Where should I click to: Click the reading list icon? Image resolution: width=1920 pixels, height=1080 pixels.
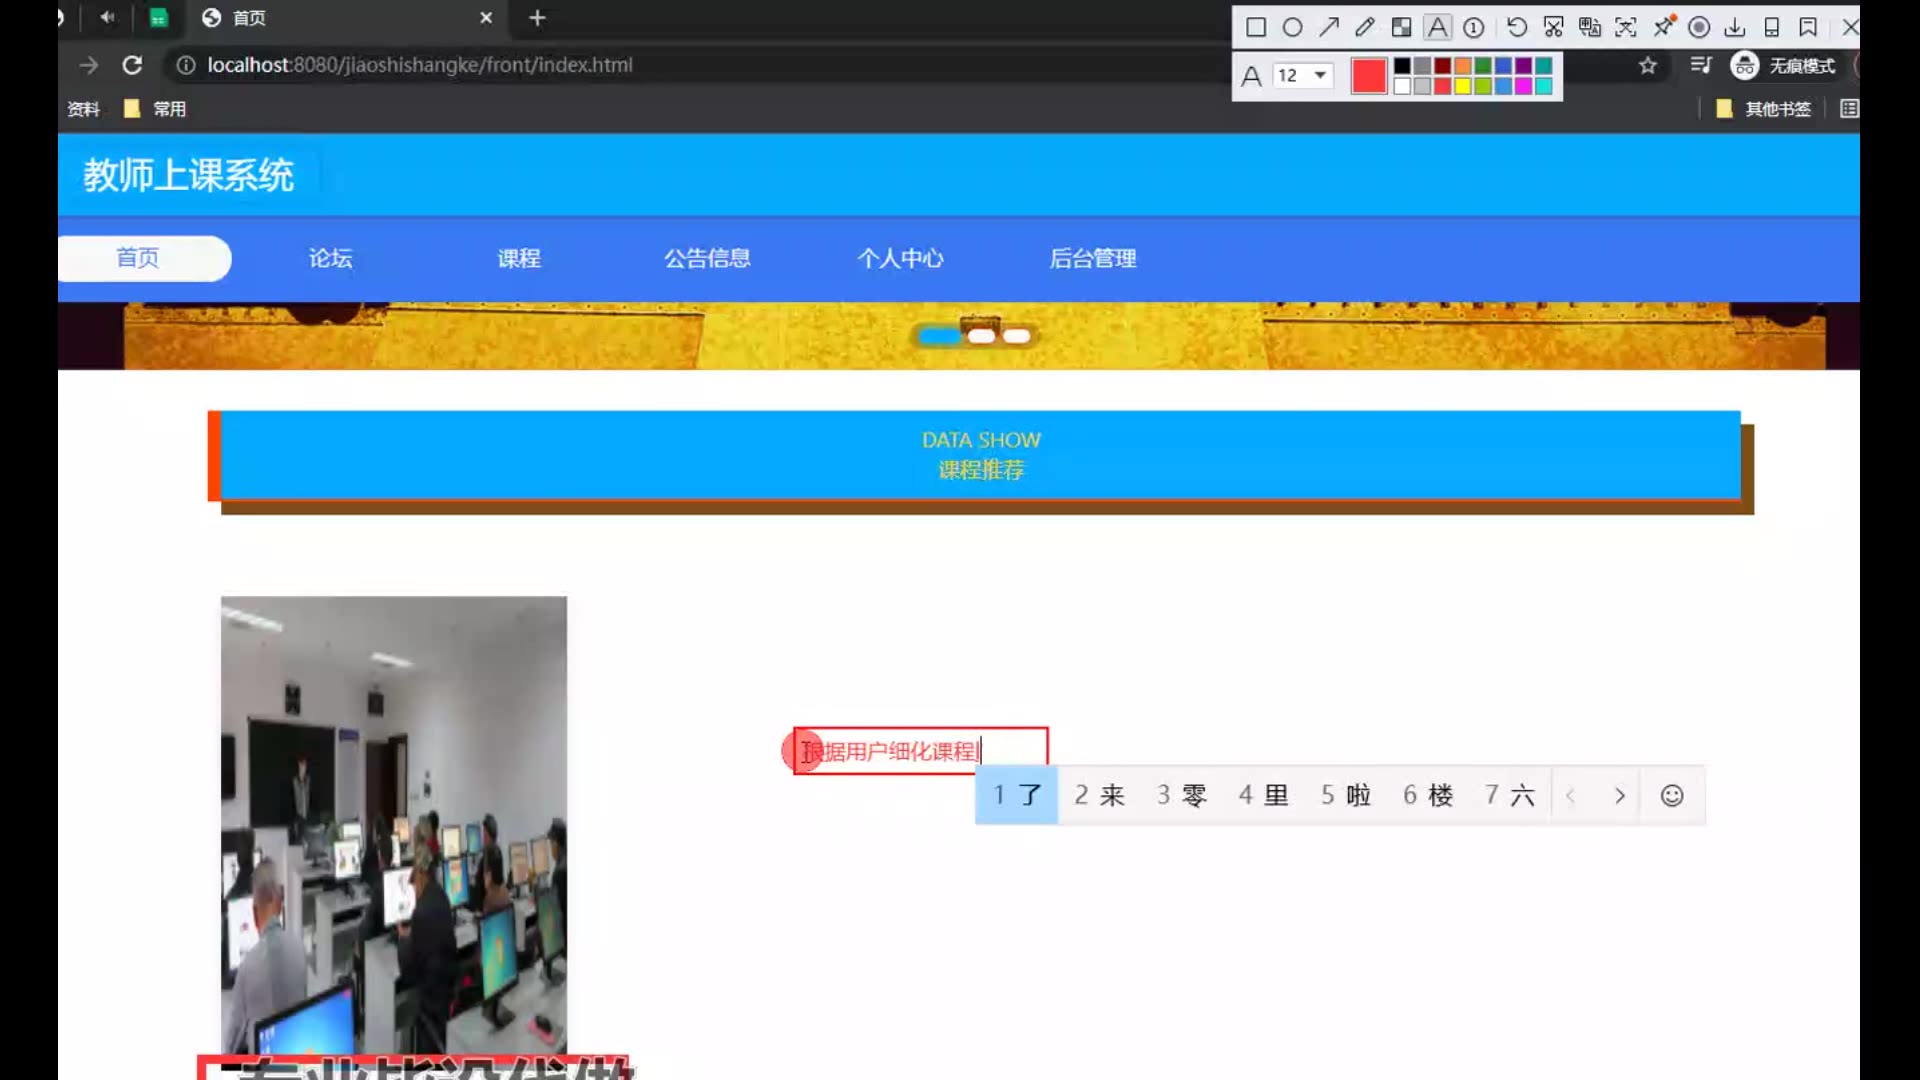pyautogui.click(x=1849, y=109)
